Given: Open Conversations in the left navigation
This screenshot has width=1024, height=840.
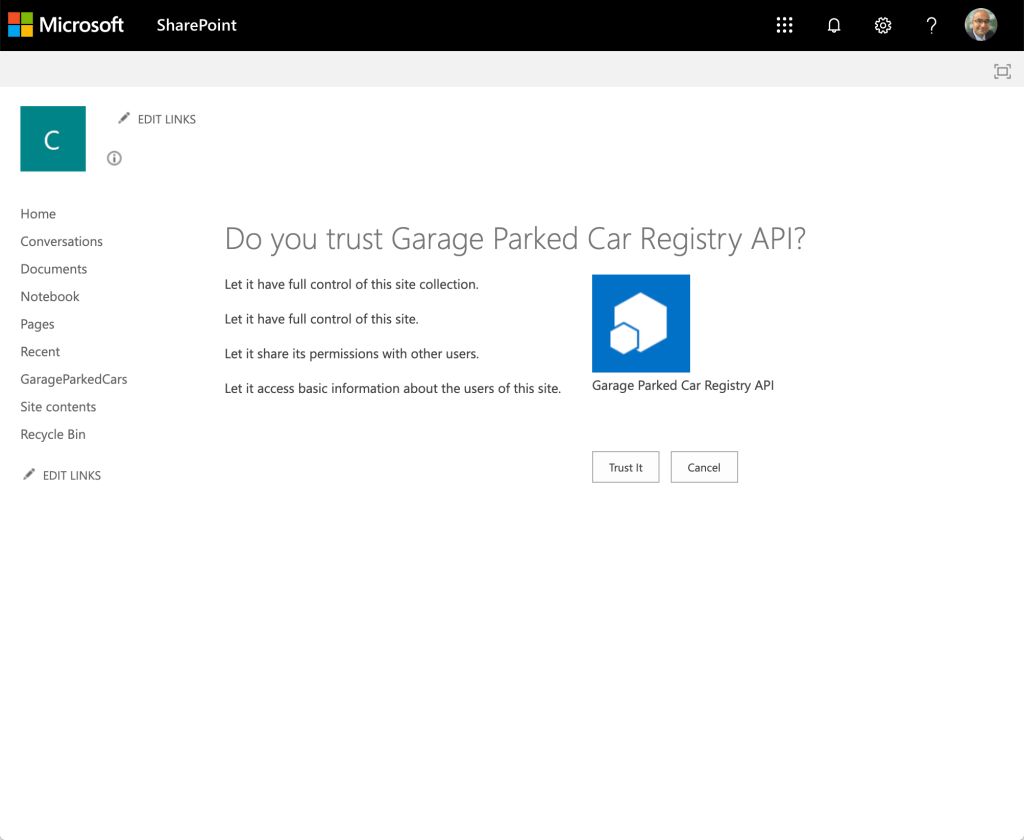Looking at the screenshot, I should 62,241.
